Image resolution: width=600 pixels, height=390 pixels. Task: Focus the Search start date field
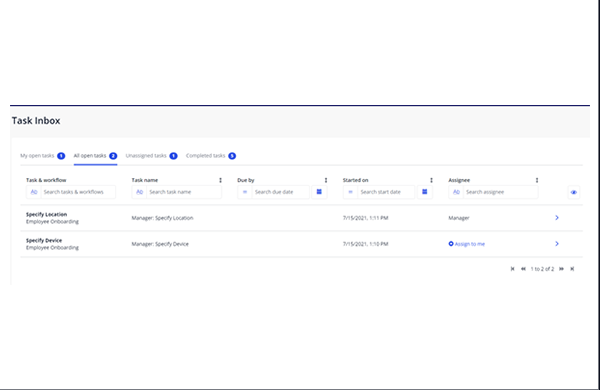tap(386, 192)
